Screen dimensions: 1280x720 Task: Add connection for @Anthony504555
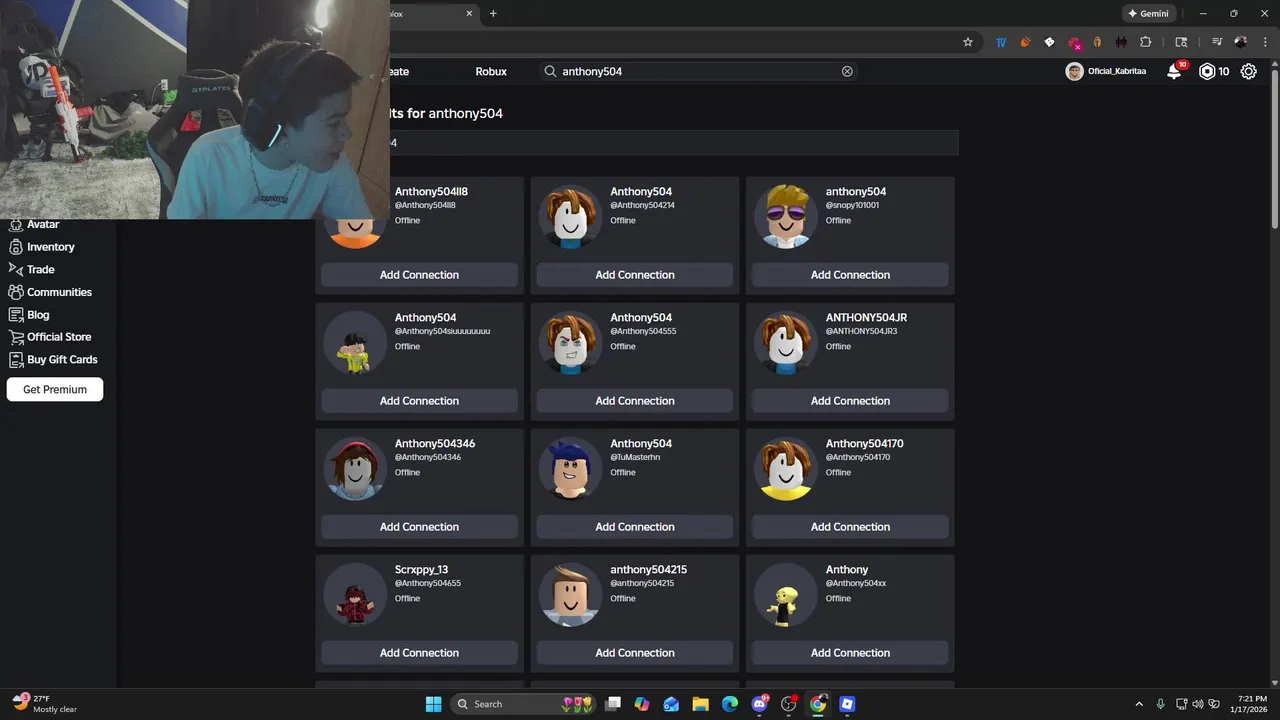635,401
